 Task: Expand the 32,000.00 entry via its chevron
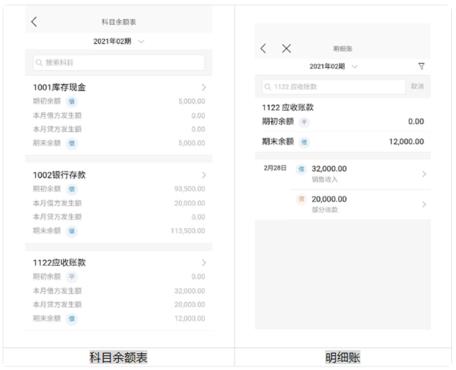coord(424,174)
